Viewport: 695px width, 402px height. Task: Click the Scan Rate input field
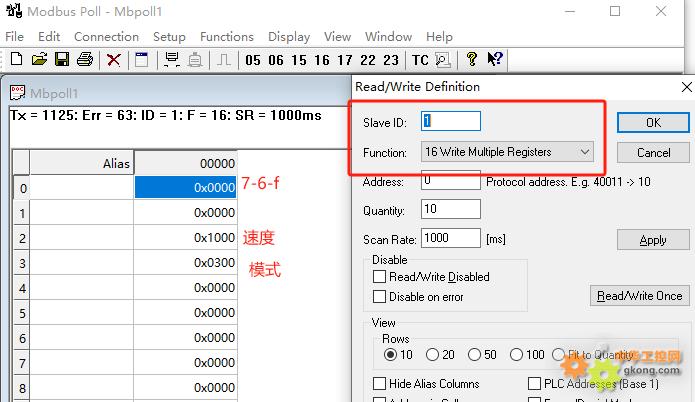point(451,238)
